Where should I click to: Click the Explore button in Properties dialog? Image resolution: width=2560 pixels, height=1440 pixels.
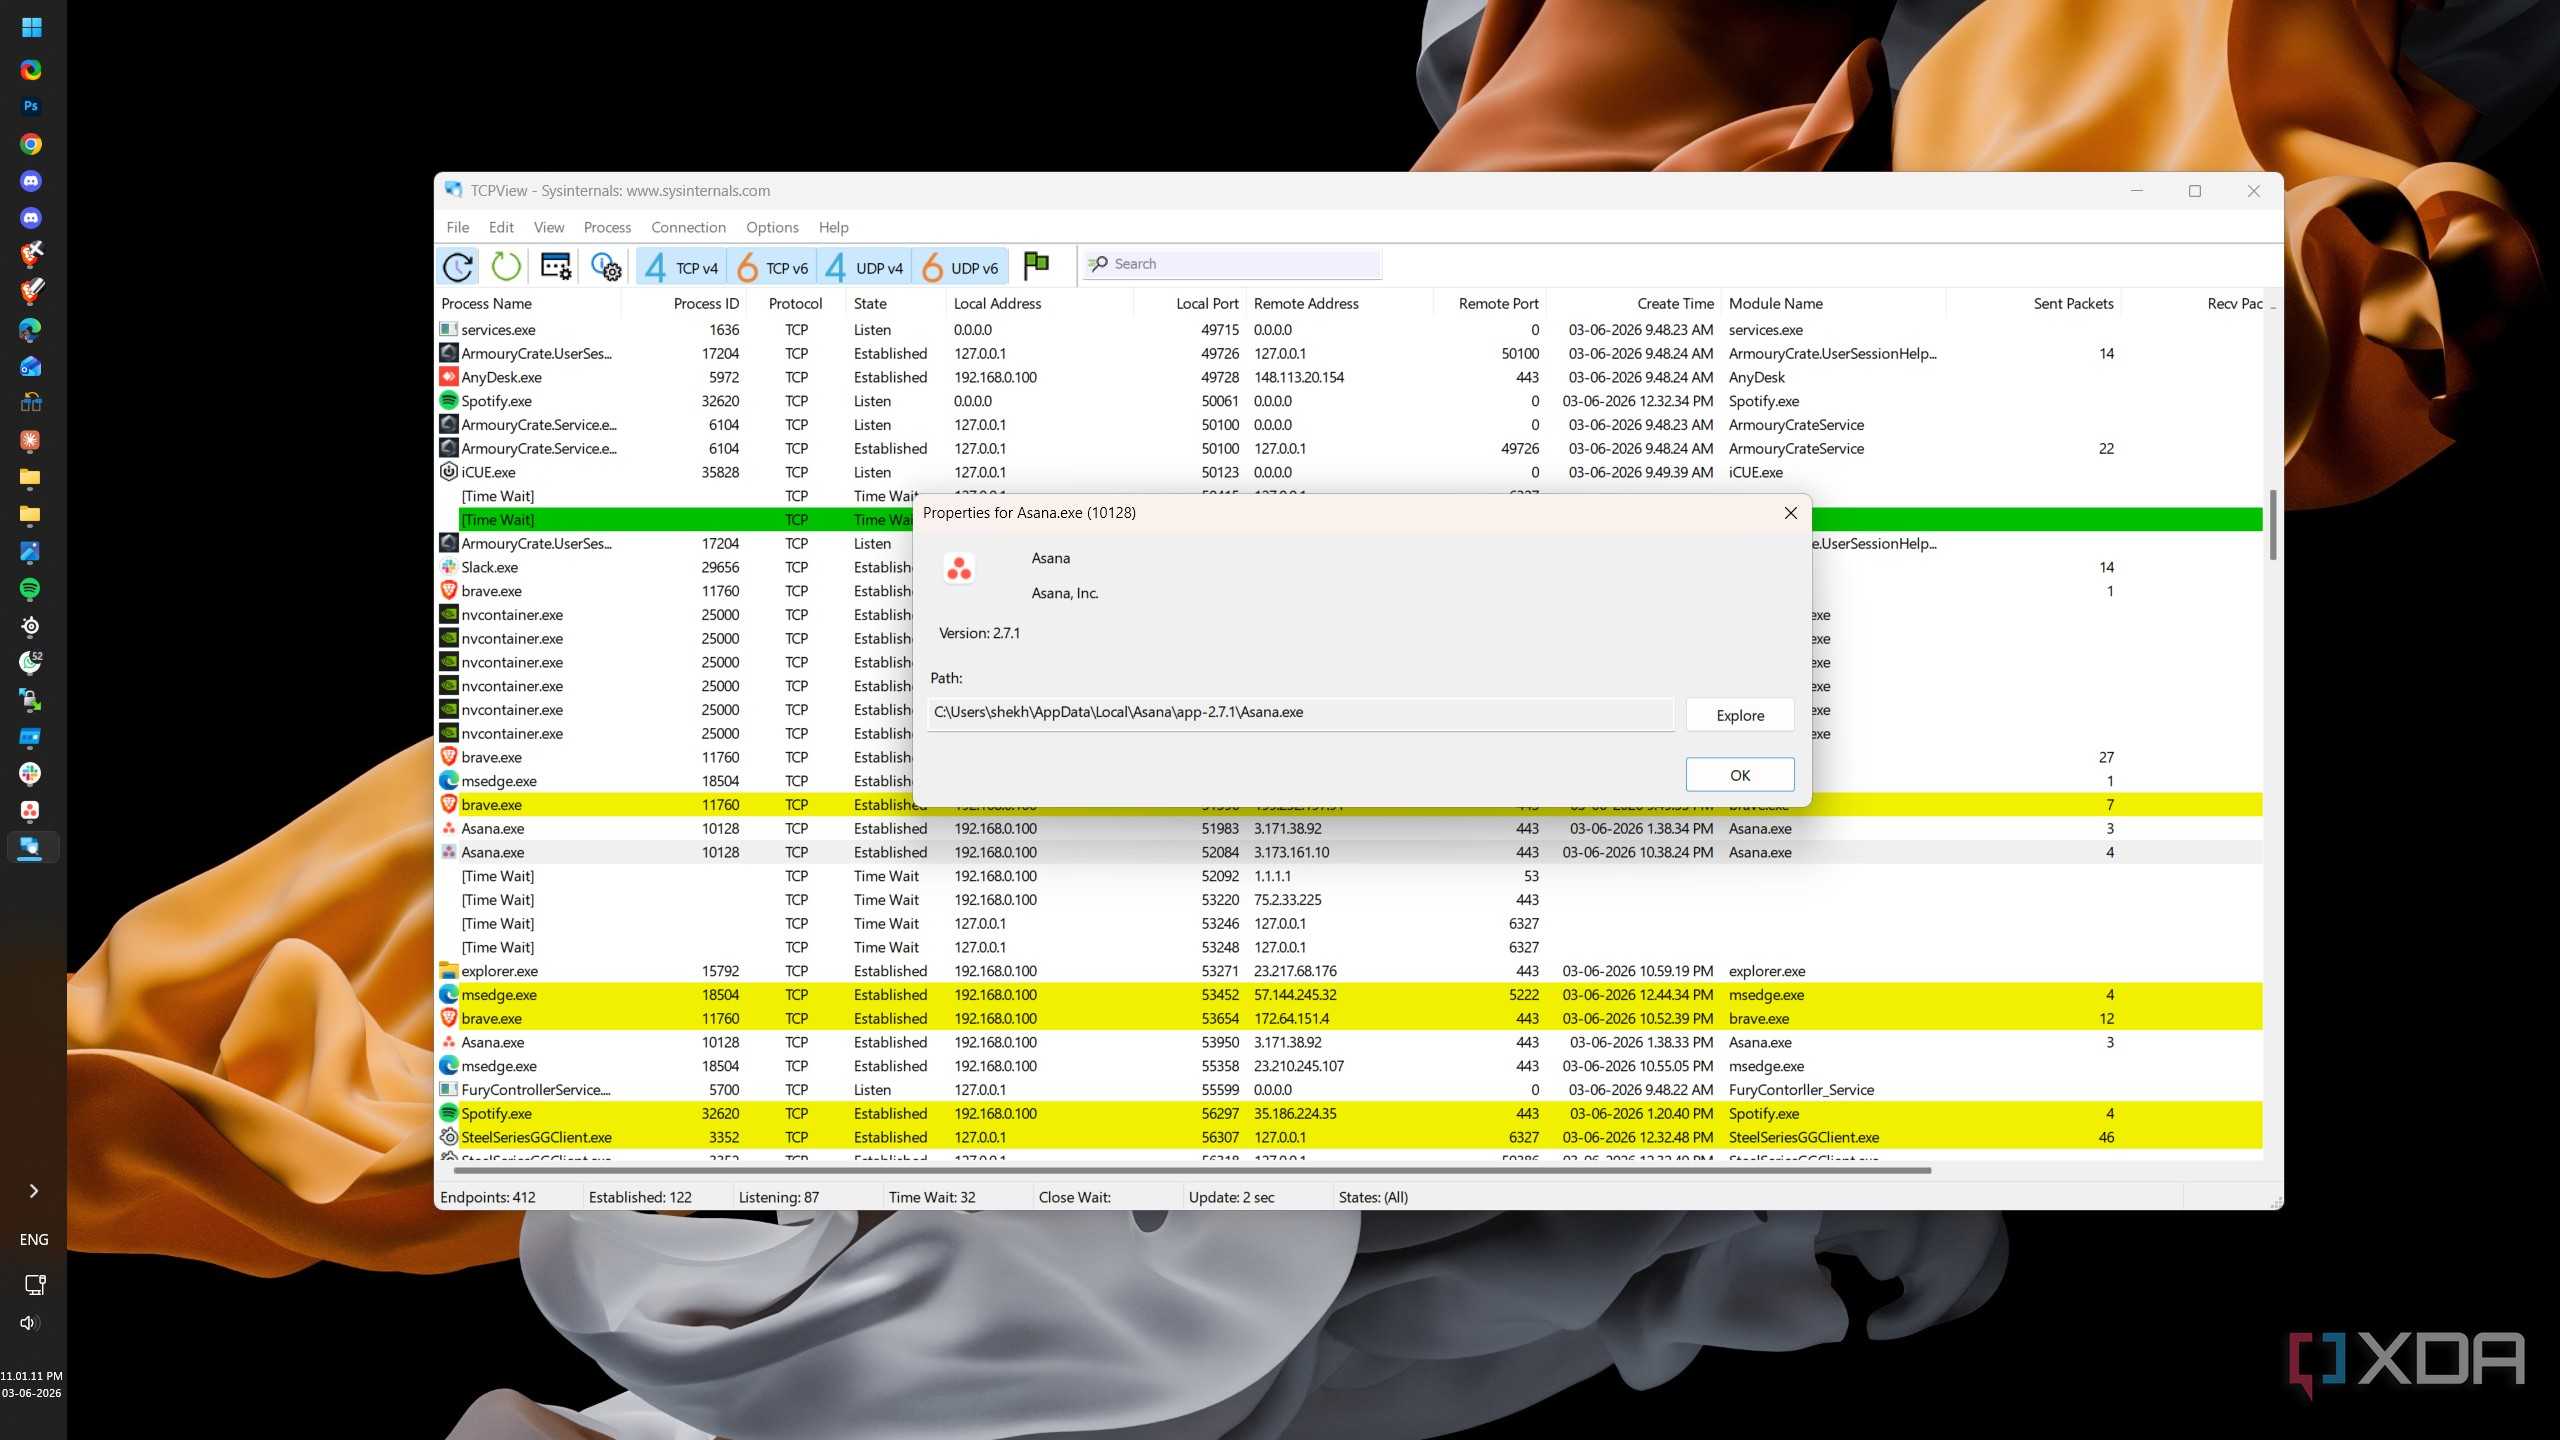click(x=1740, y=715)
